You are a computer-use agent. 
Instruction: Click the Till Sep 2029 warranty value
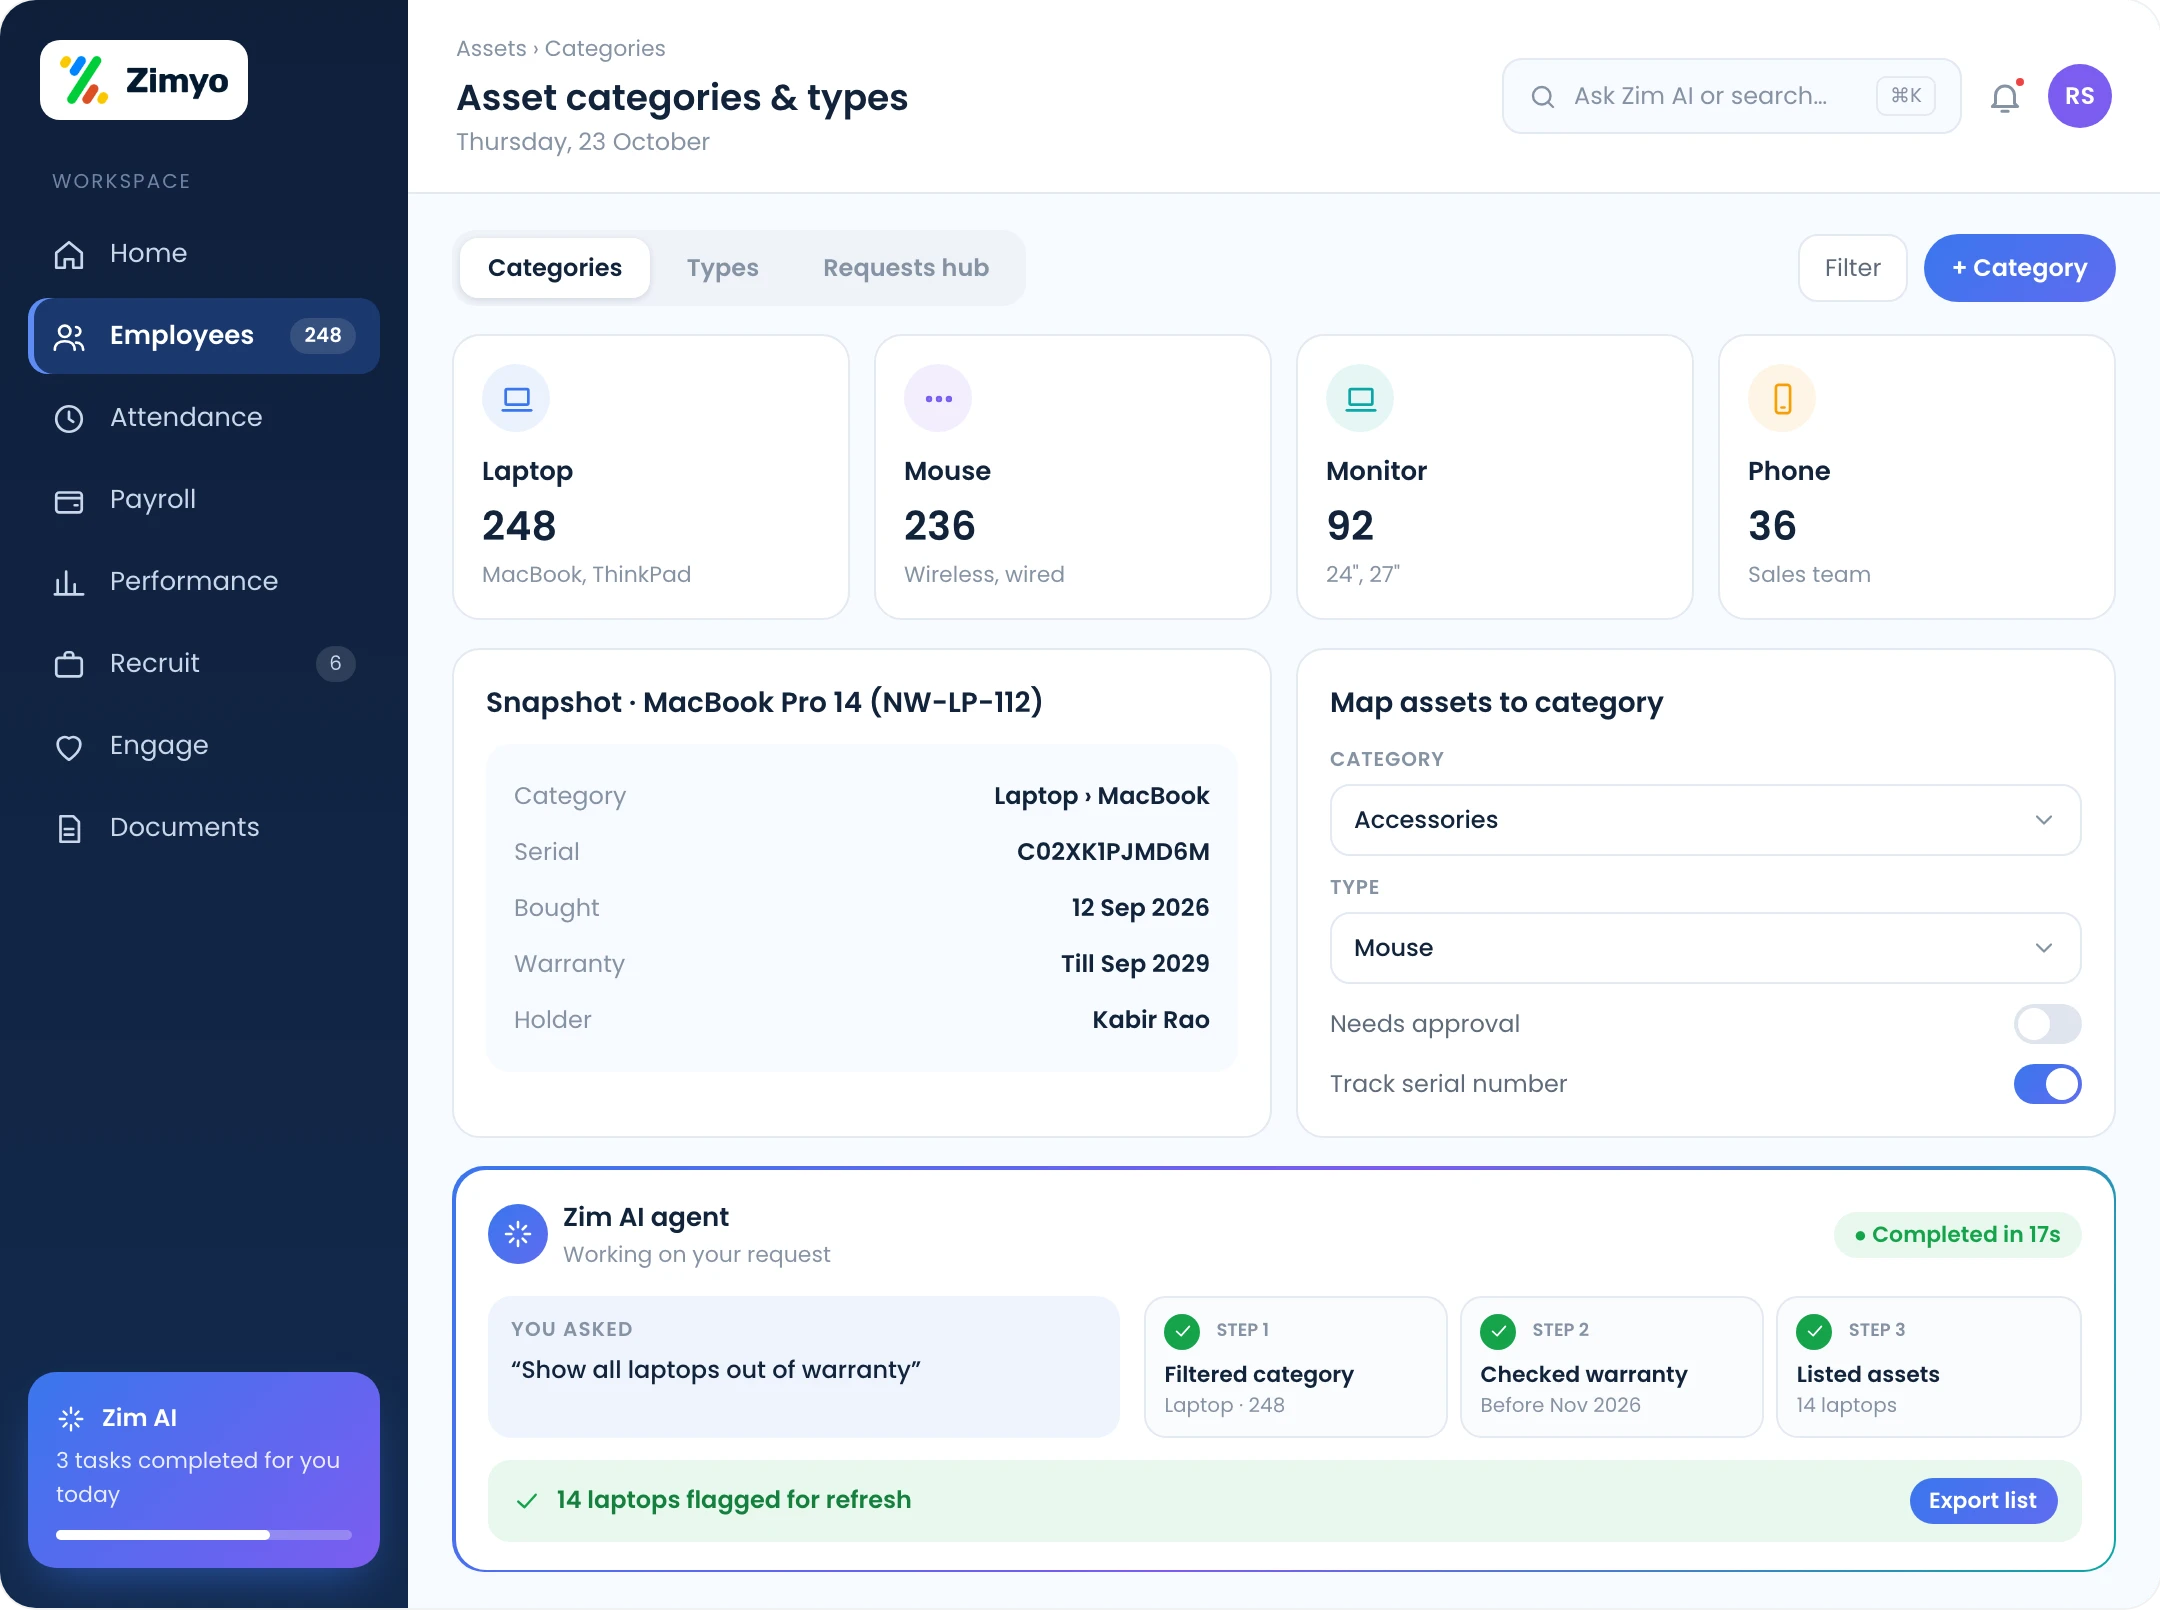1135,964
